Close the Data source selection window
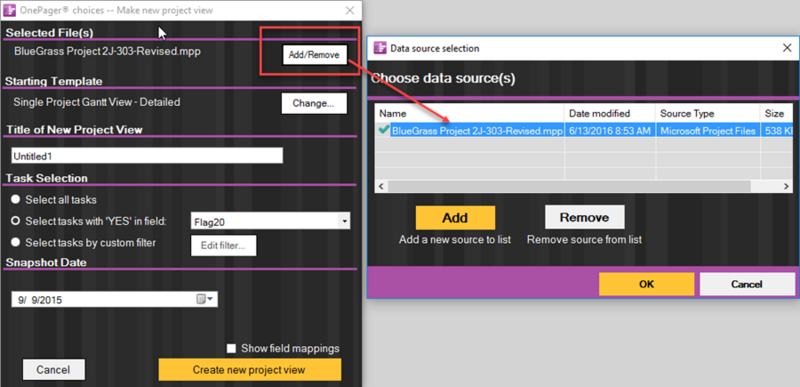This screenshot has width=800, height=387. (787, 48)
